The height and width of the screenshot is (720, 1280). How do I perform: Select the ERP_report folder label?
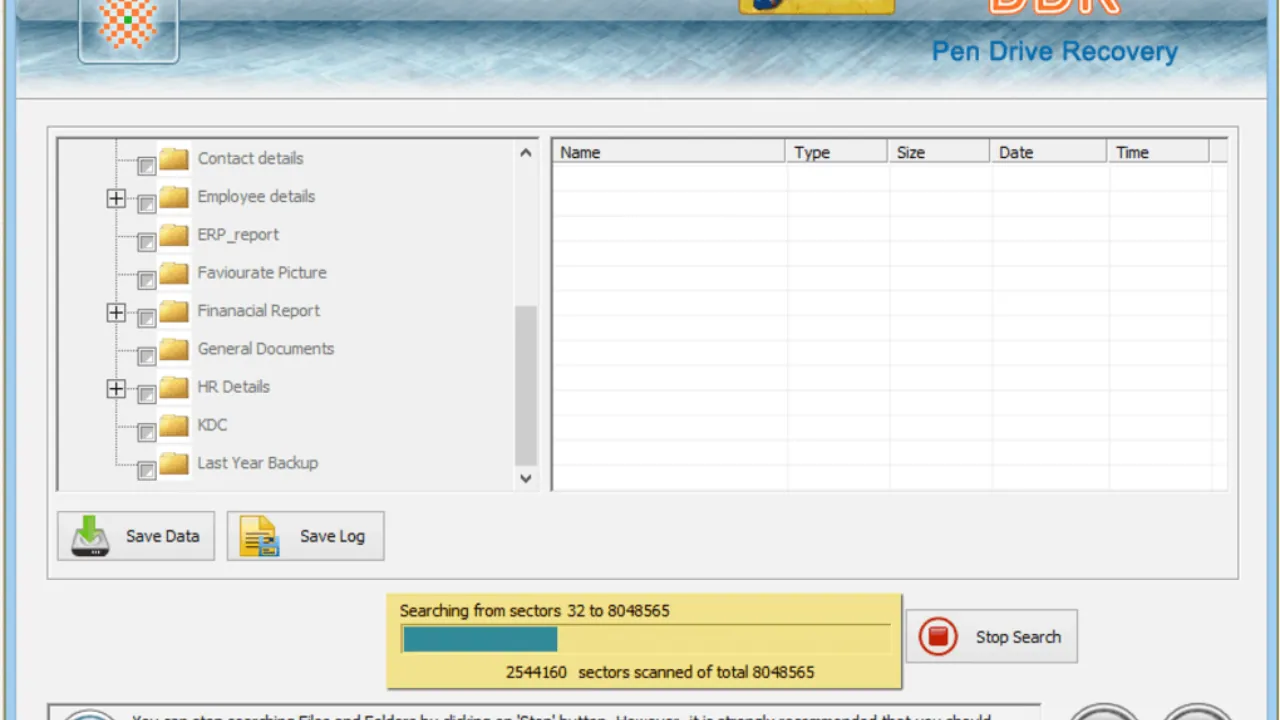click(x=238, y=235)
